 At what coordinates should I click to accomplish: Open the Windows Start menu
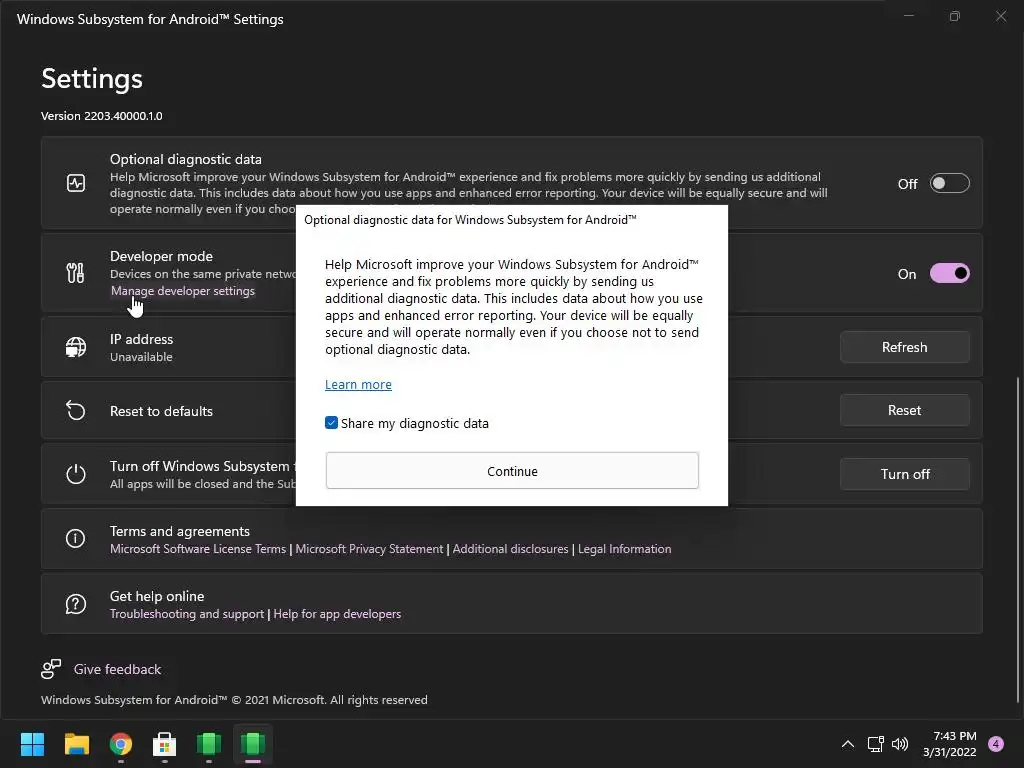pyautogui.click(x=32, y=744)
